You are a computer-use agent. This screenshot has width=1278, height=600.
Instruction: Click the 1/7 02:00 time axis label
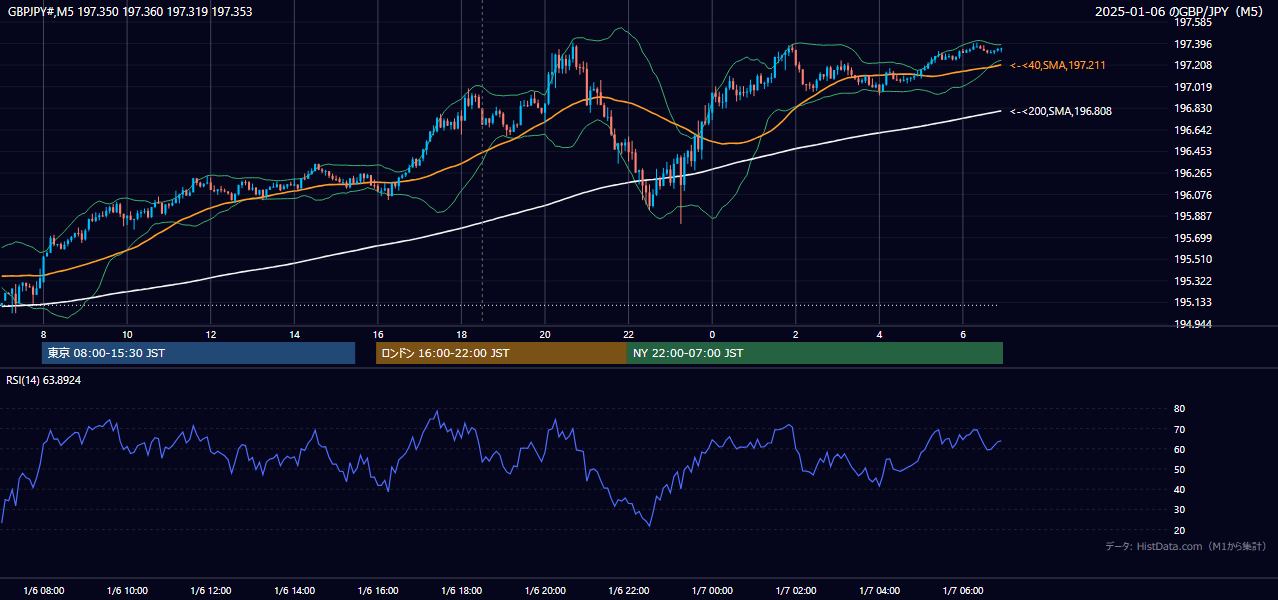[x=795, y=590]
